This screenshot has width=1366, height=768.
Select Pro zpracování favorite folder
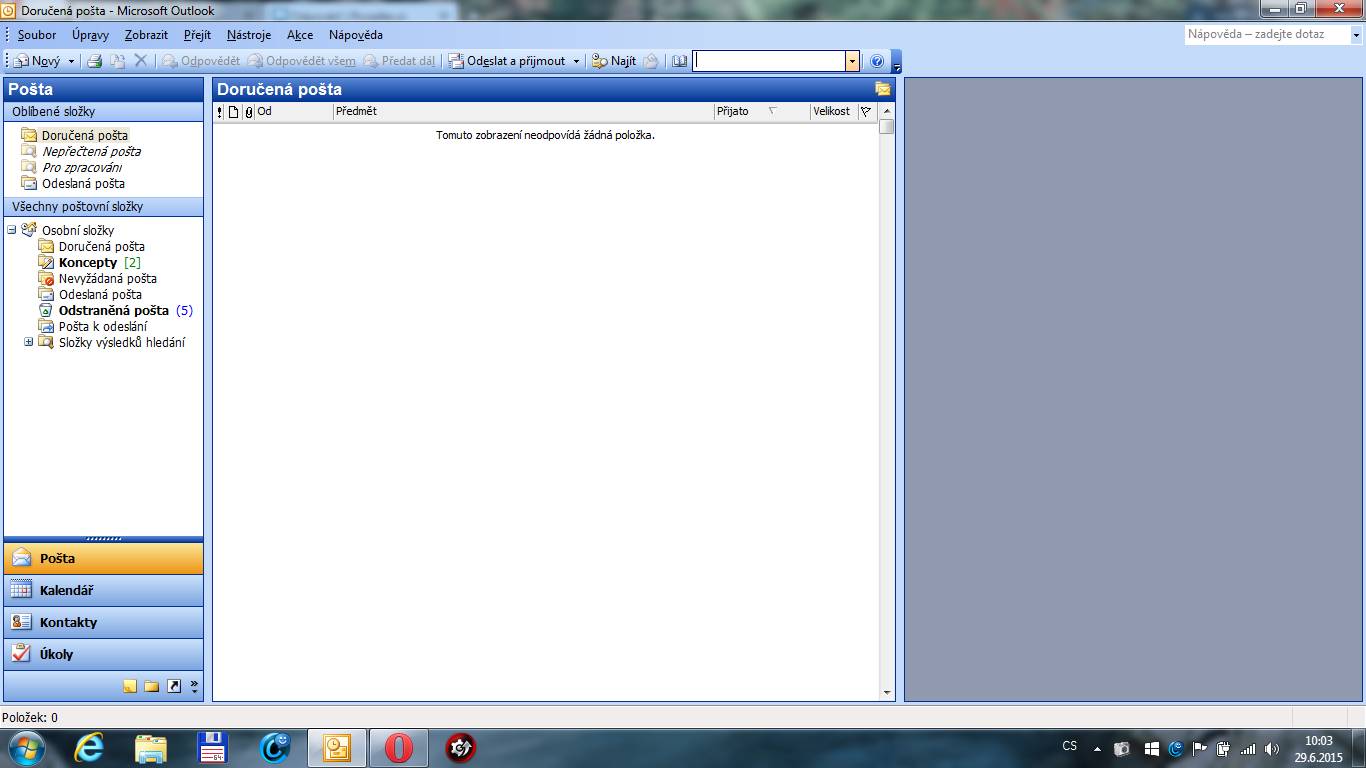click(82, 167)
